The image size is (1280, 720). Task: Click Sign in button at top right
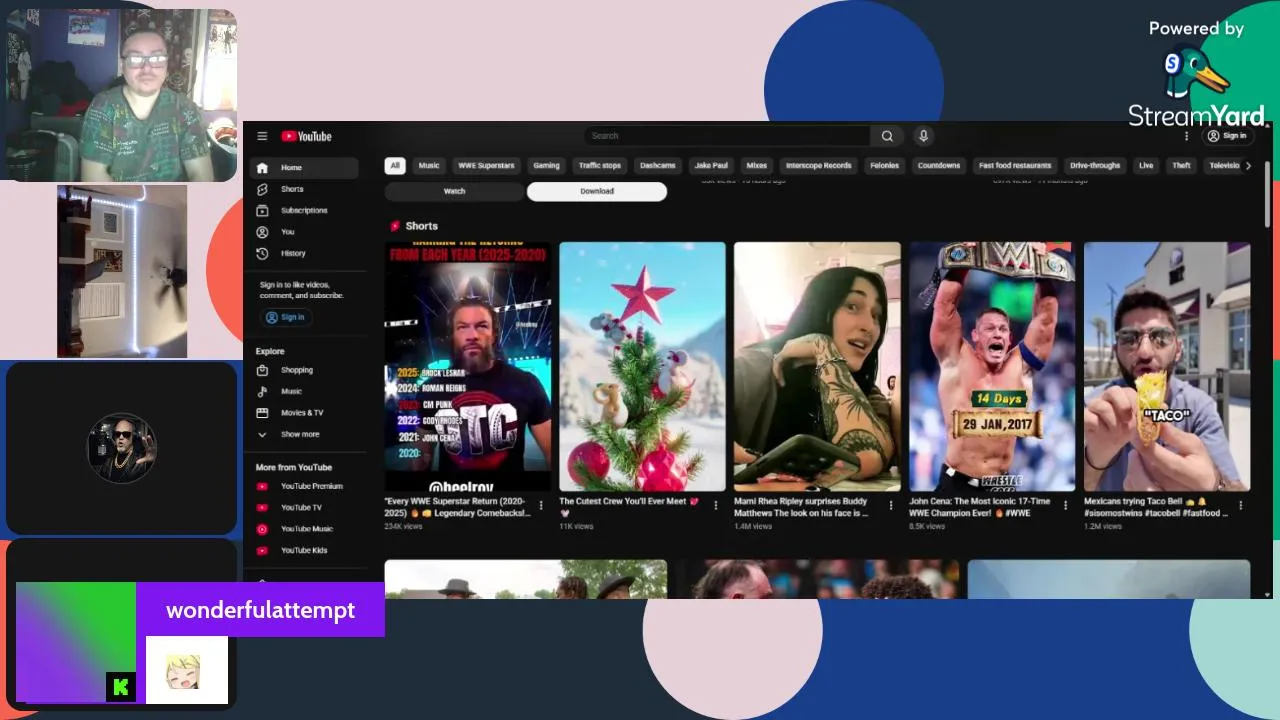tap(1226, 136)
